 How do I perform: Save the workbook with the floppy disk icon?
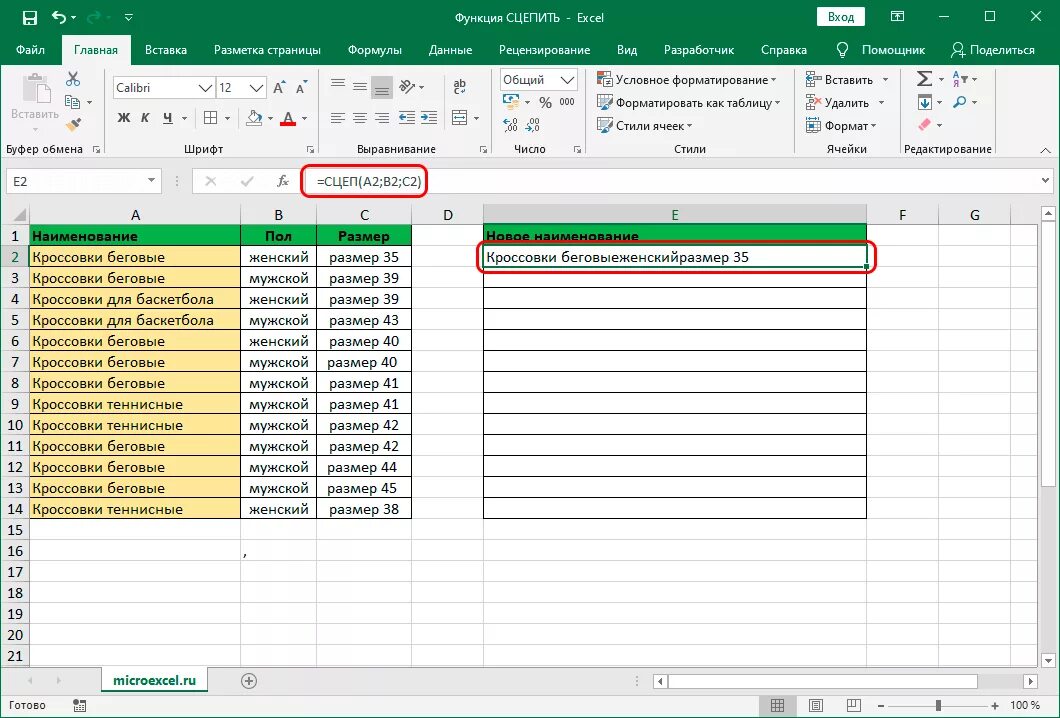[x=30, y=18]
